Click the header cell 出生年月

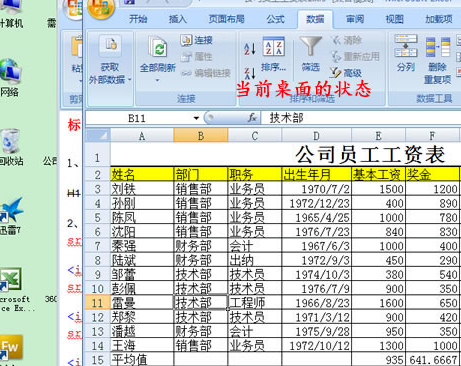(x=317, y=174)
